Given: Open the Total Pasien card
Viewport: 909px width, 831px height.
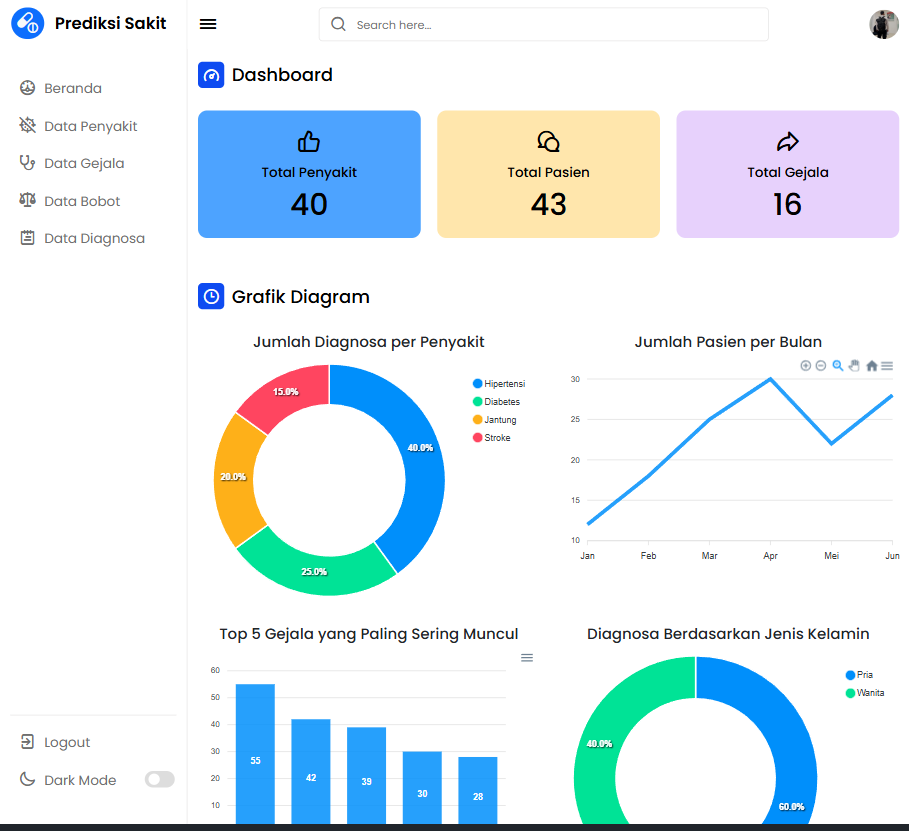Looking at the screenshot, I should [548, 174].
